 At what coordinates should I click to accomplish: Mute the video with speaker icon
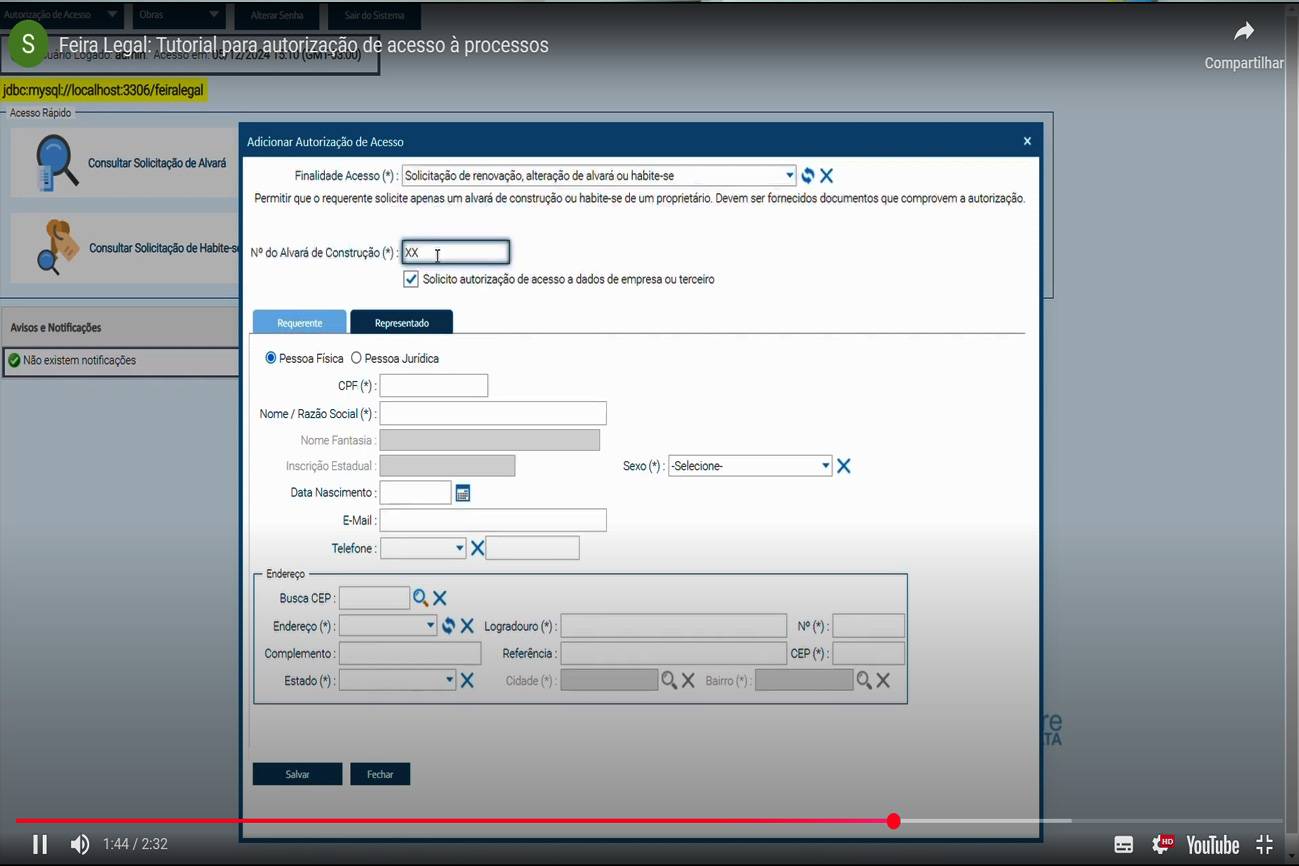tap(80, 845)
